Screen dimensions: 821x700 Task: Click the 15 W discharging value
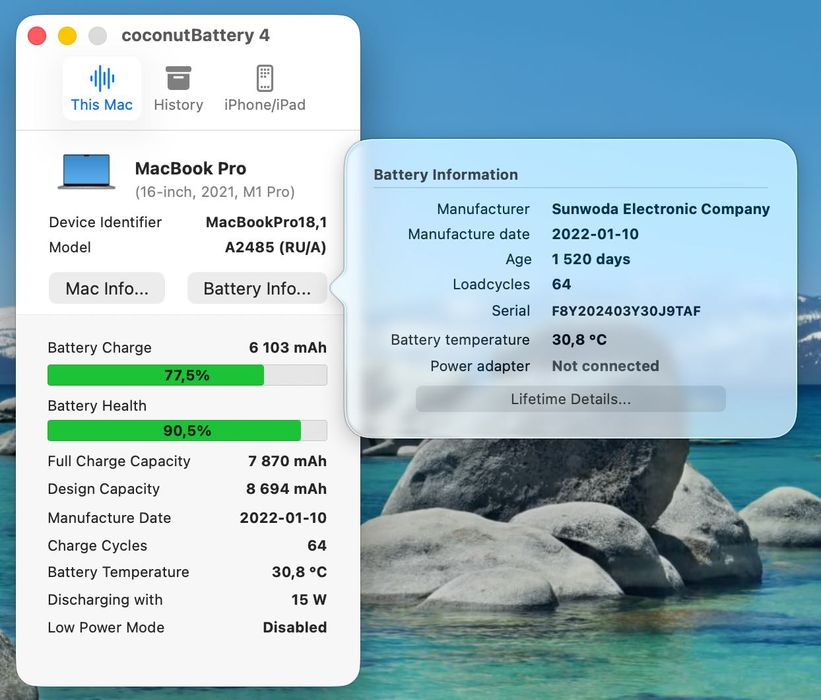click(x=309, y=599)
